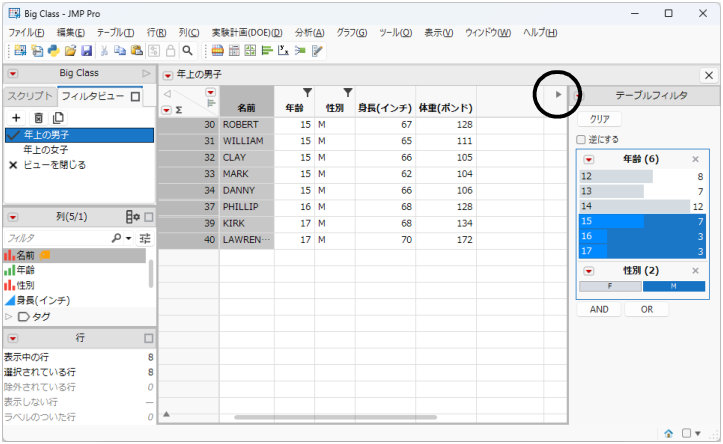The image size is (723, 444).
Task: Click the filter funnel icon on 性別 column
Action: tap(348, 93)
